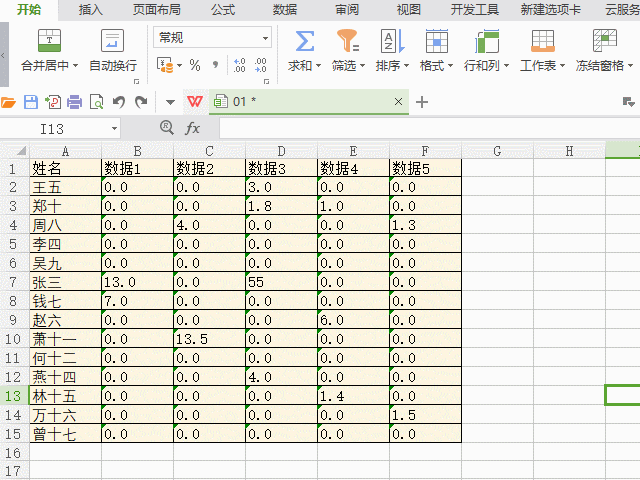Select column D header
The width and height of the screenshot is (640, 480).
click(281, 151)
